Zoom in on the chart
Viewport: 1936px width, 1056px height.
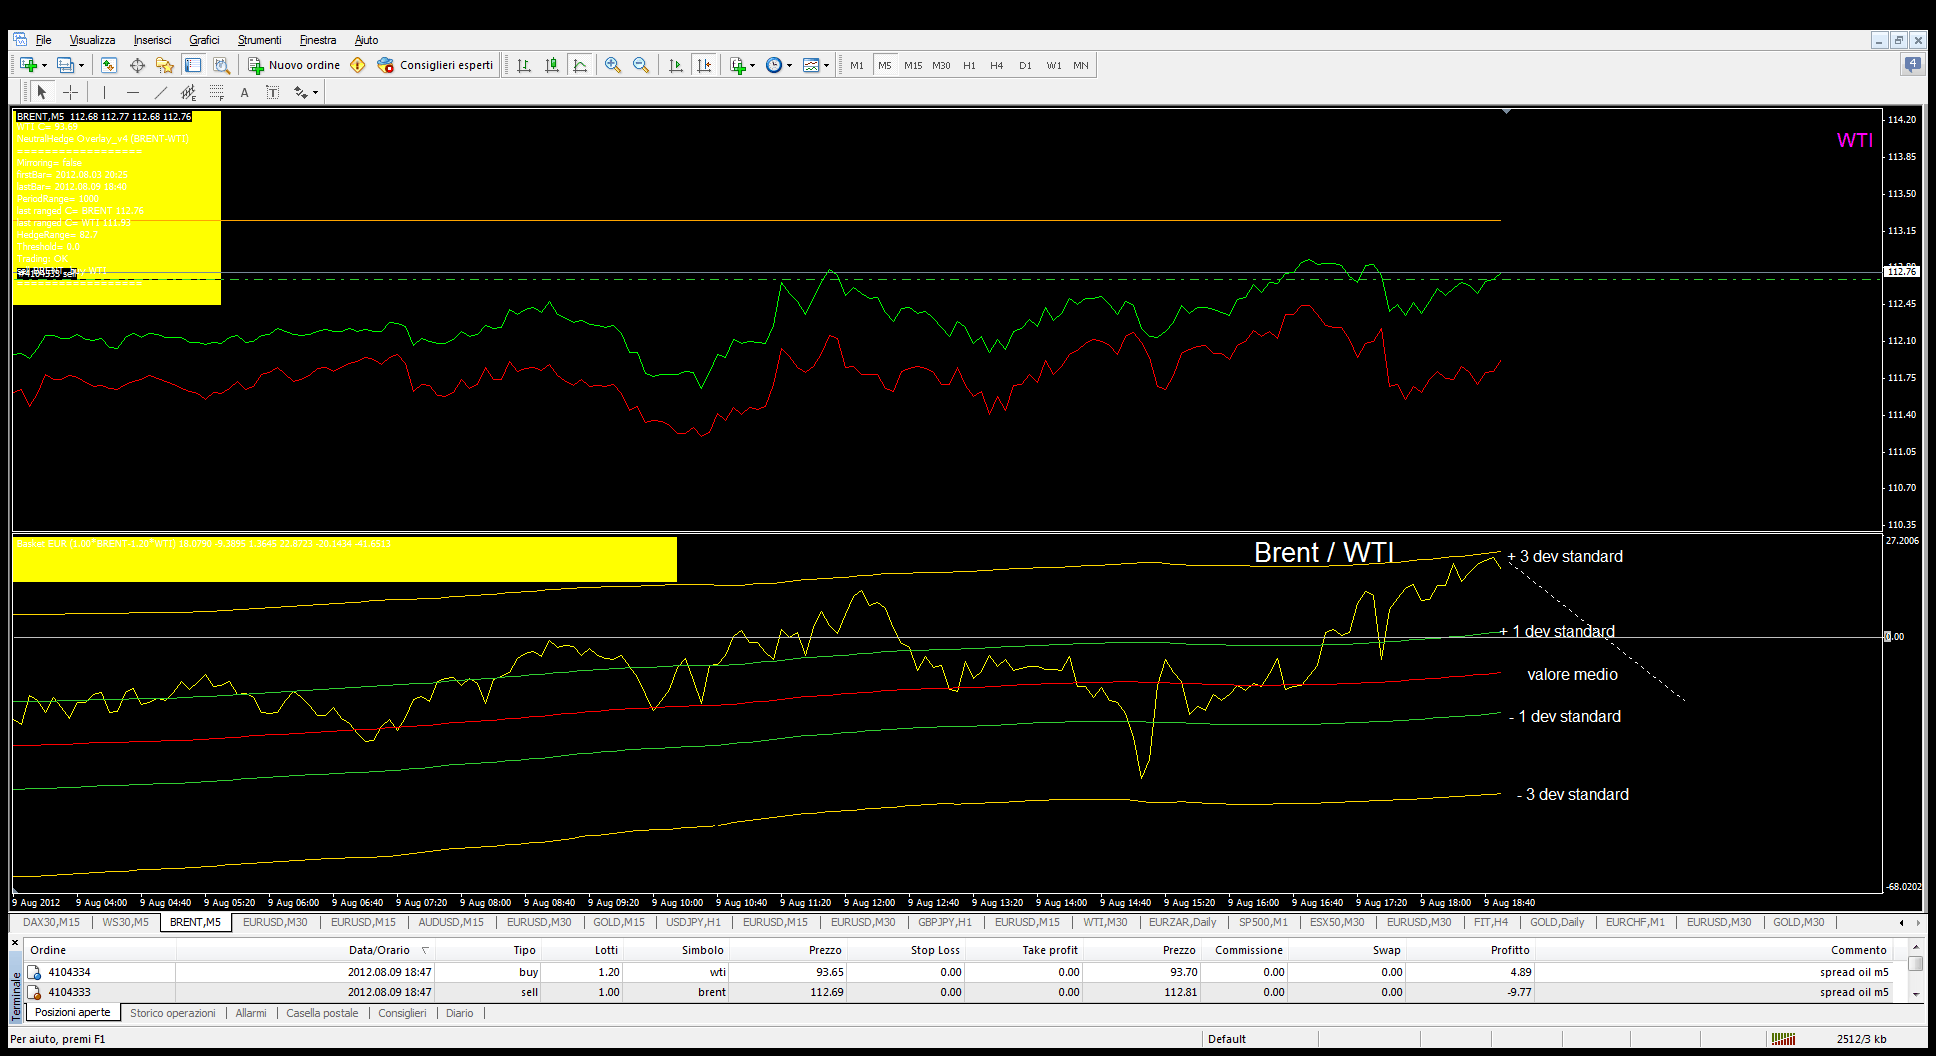pos(613,65)
